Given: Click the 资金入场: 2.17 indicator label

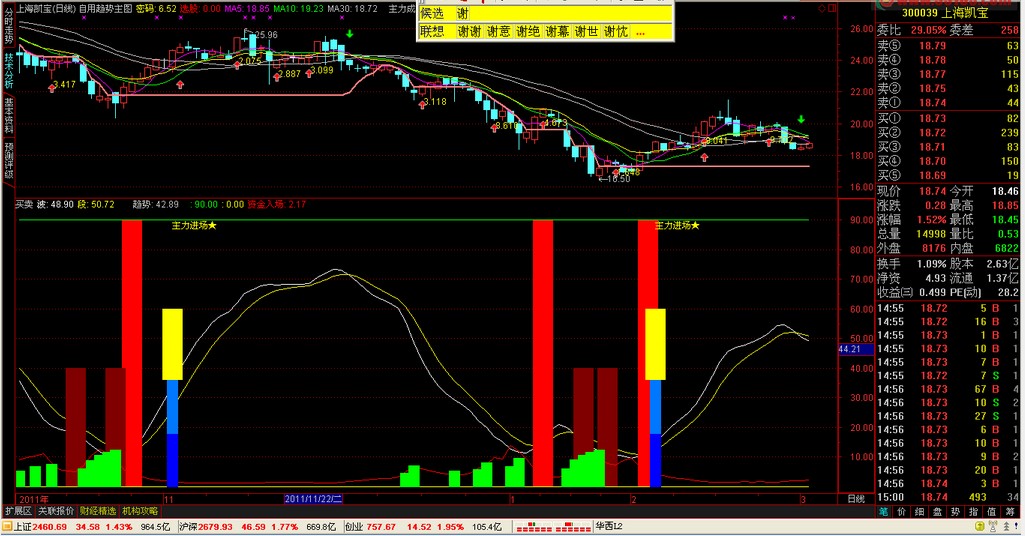Looking at the screenshot, I should [277, 205].
